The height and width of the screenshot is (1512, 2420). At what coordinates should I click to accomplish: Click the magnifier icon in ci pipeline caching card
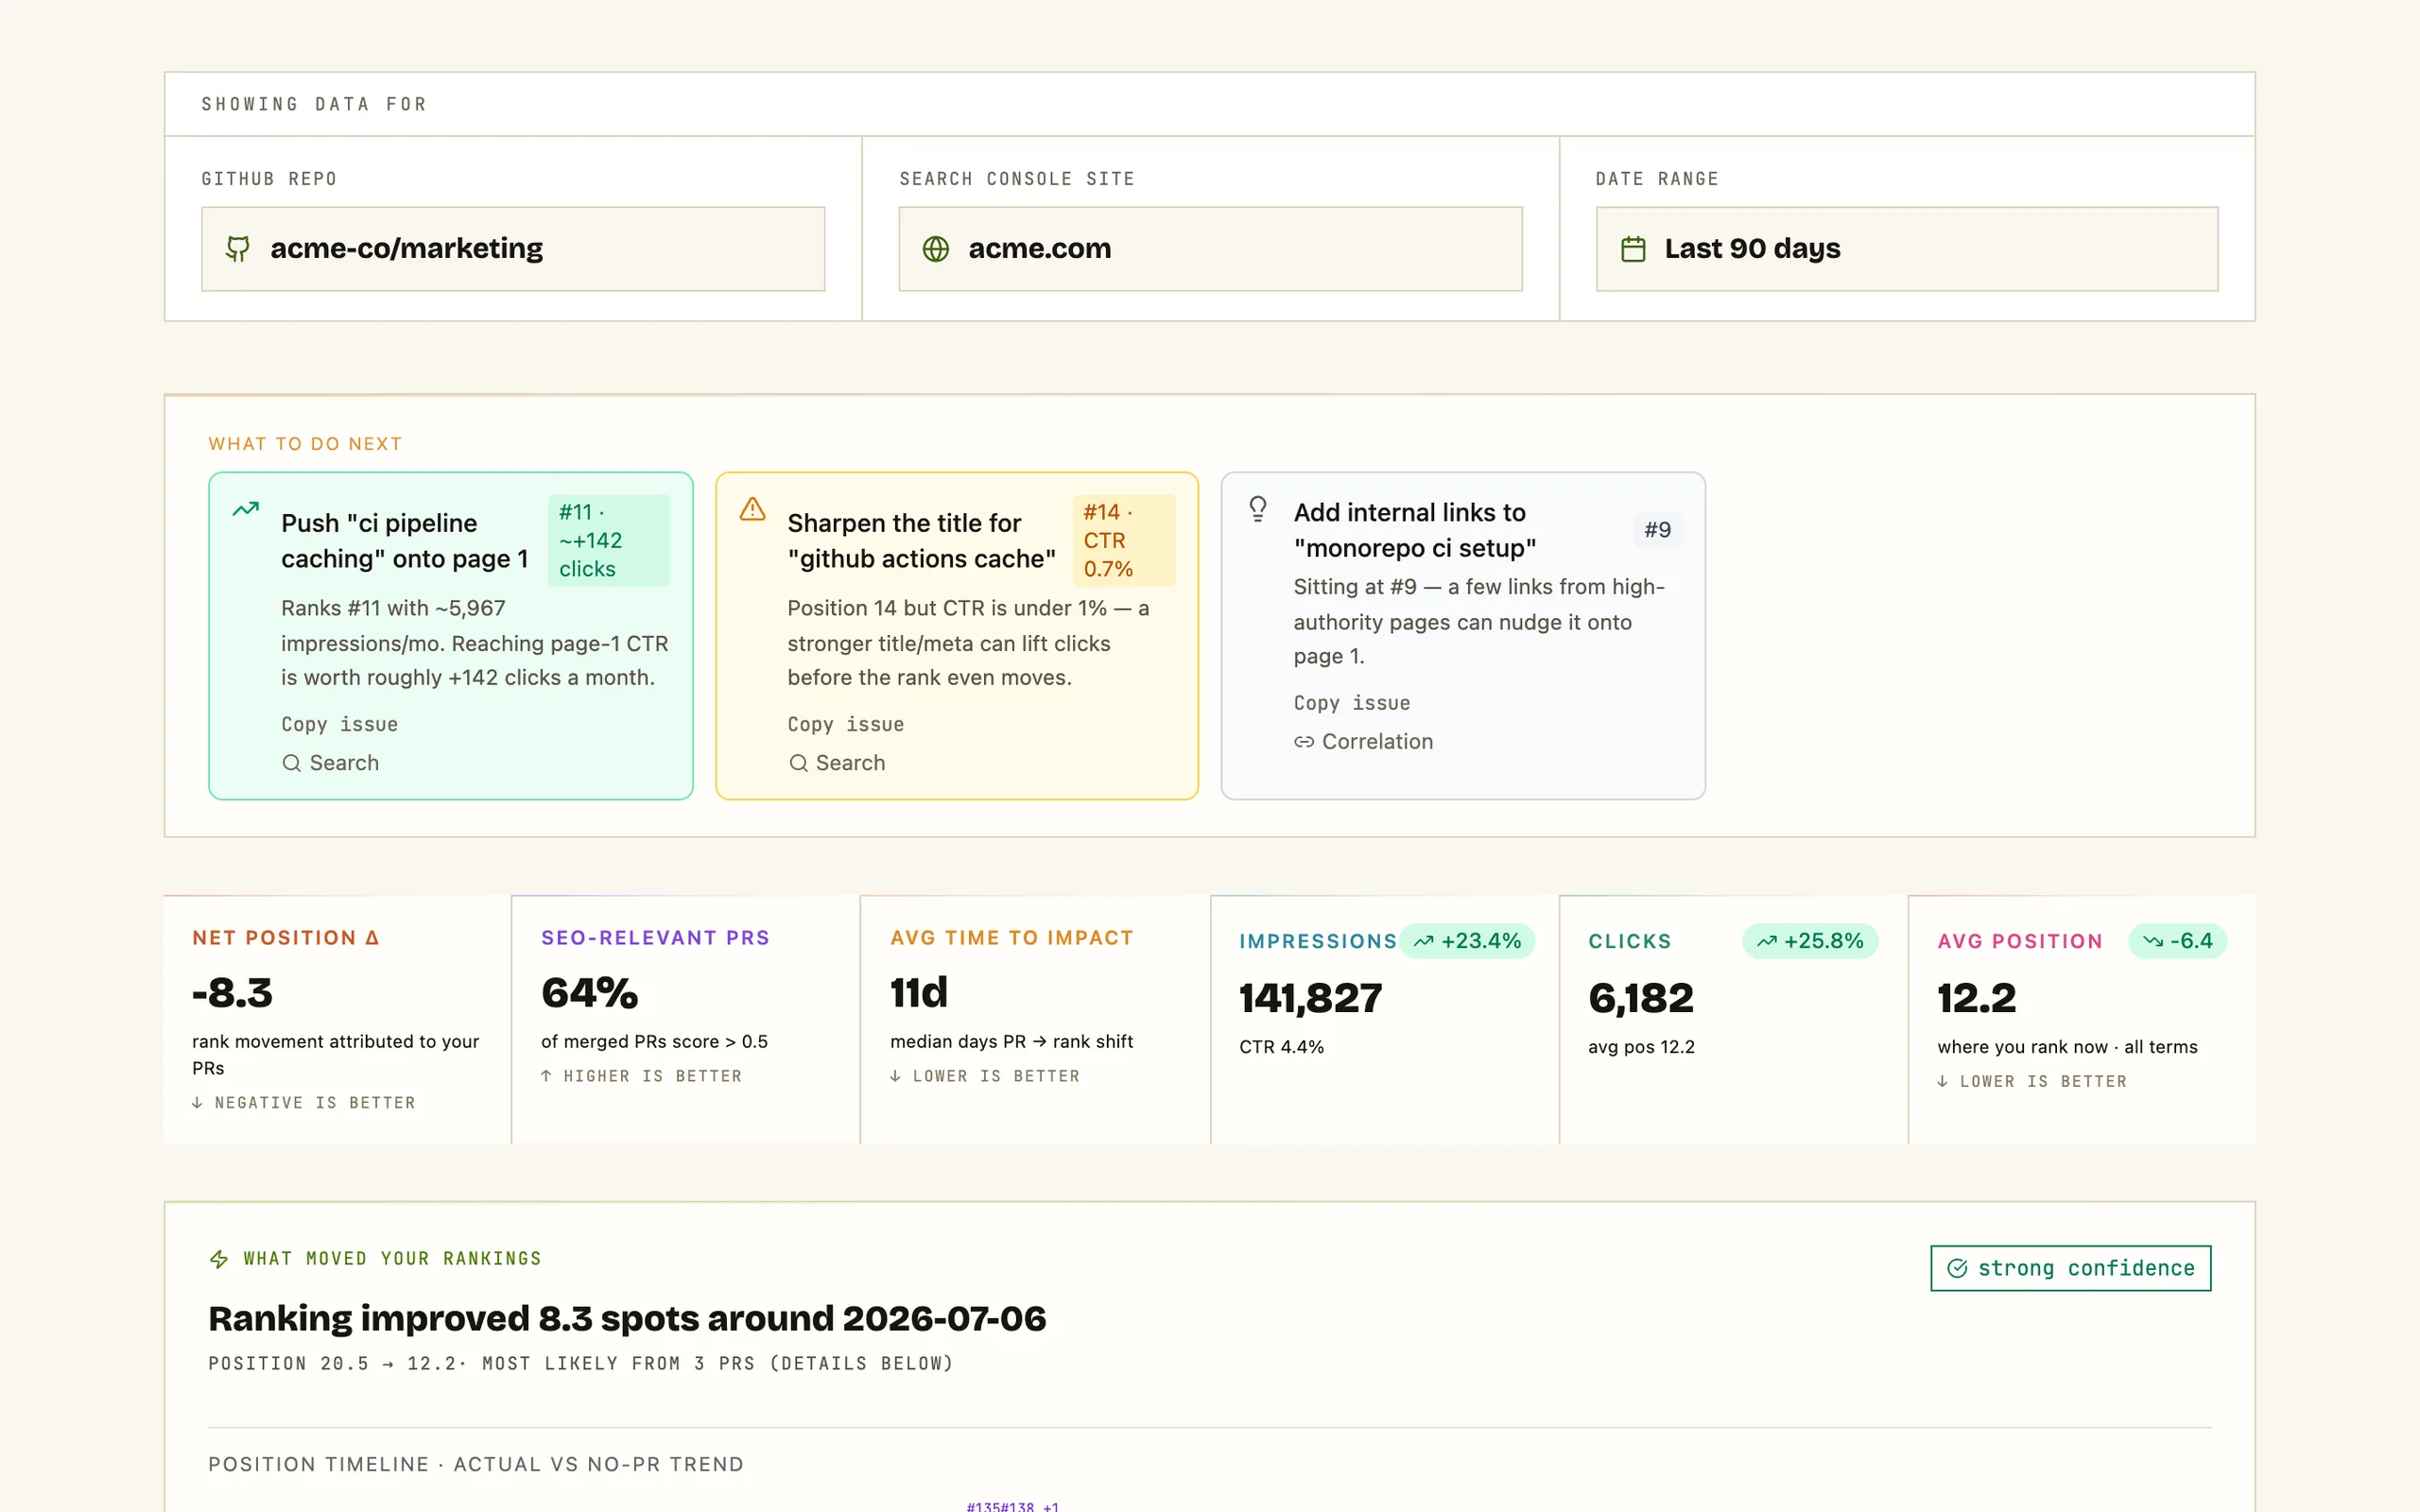tap(291, 763)
